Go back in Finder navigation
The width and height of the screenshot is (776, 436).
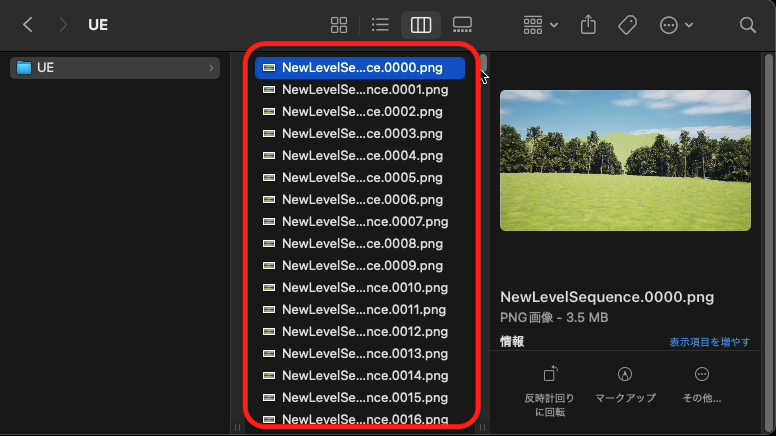click(28, 25)
